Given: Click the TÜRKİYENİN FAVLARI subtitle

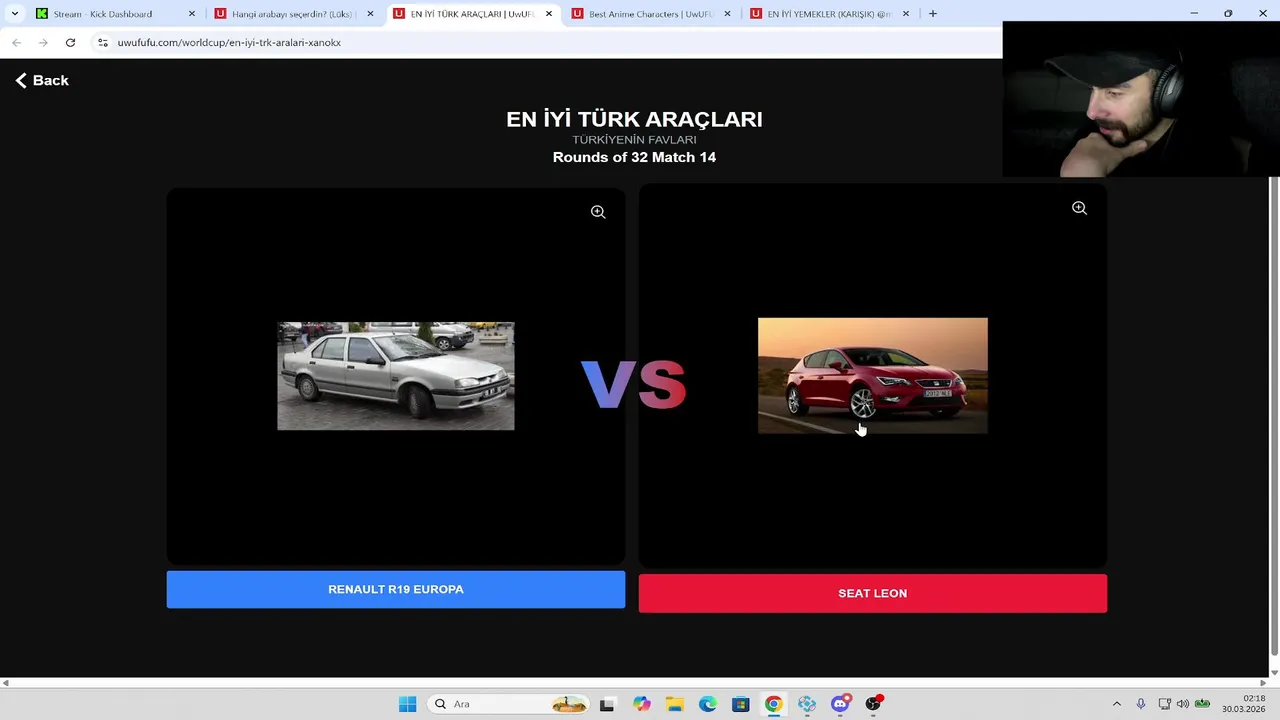Looking at the screenshot, I should click(634, 140).
